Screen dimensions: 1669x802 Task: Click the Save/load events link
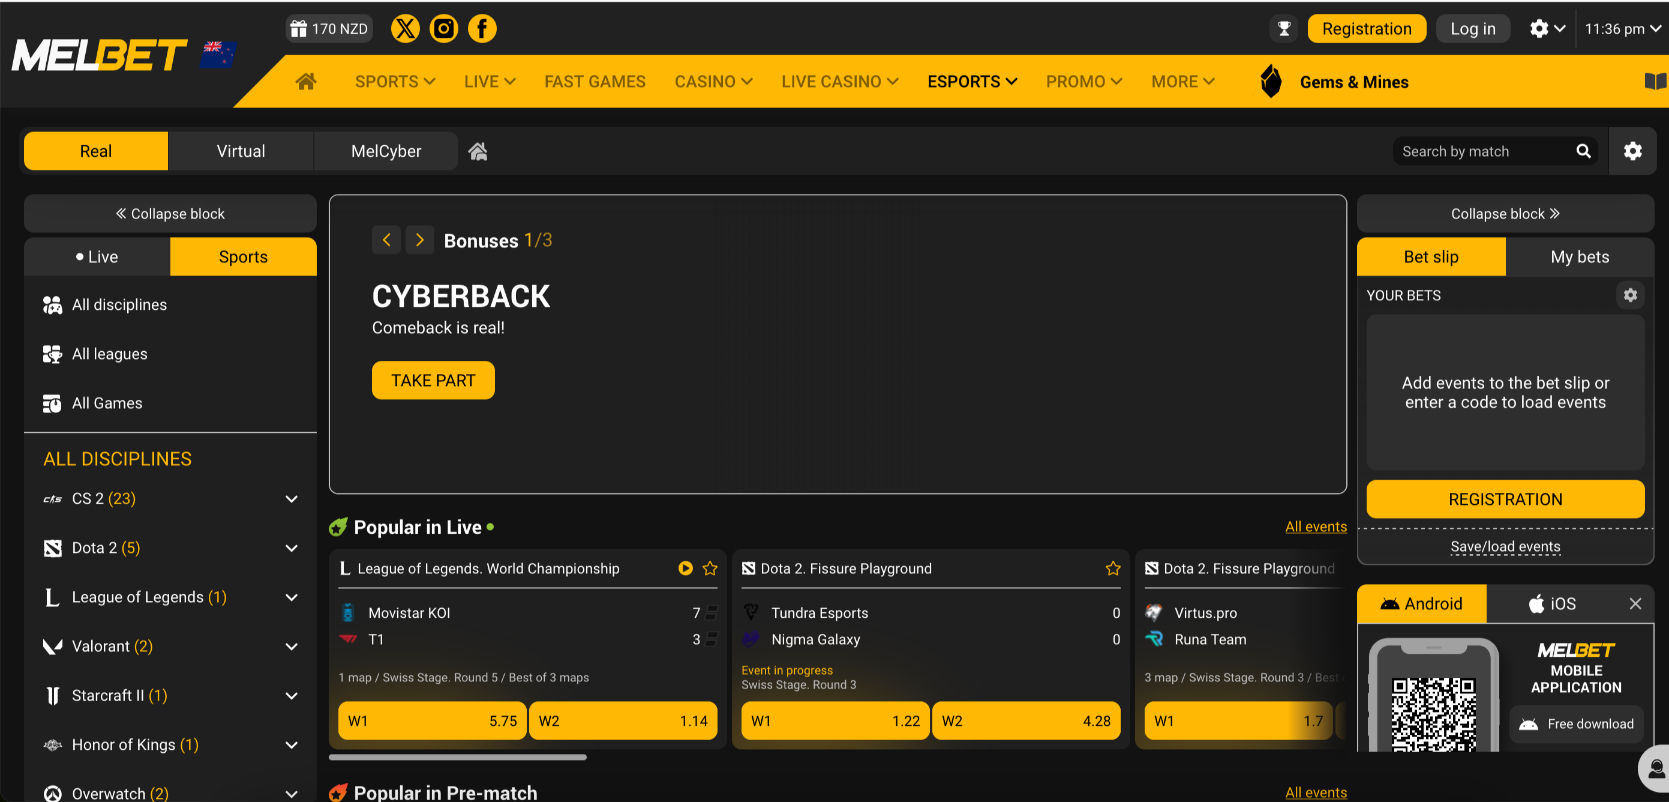[x=1505, y=547]
